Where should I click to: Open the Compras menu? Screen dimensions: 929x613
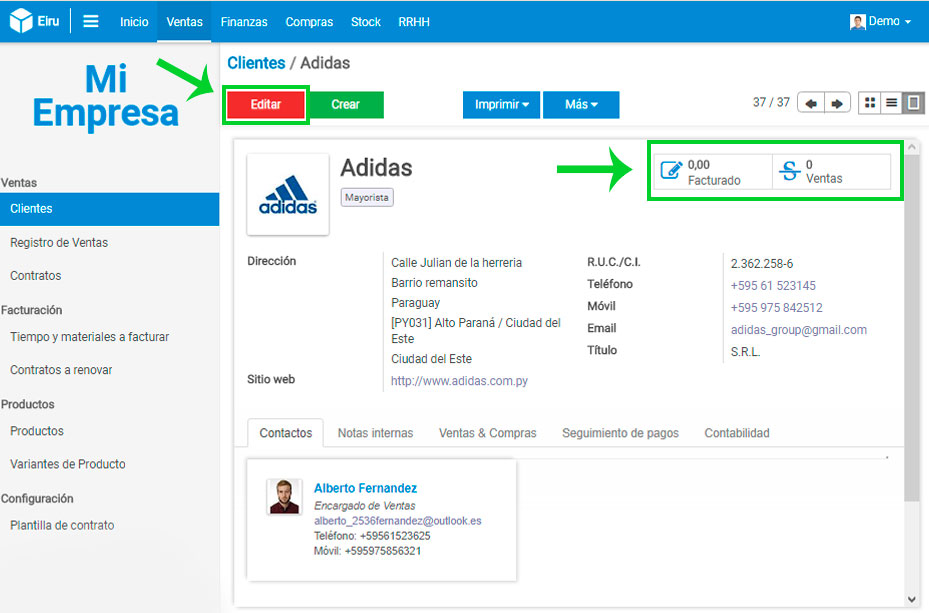(309, 22)
